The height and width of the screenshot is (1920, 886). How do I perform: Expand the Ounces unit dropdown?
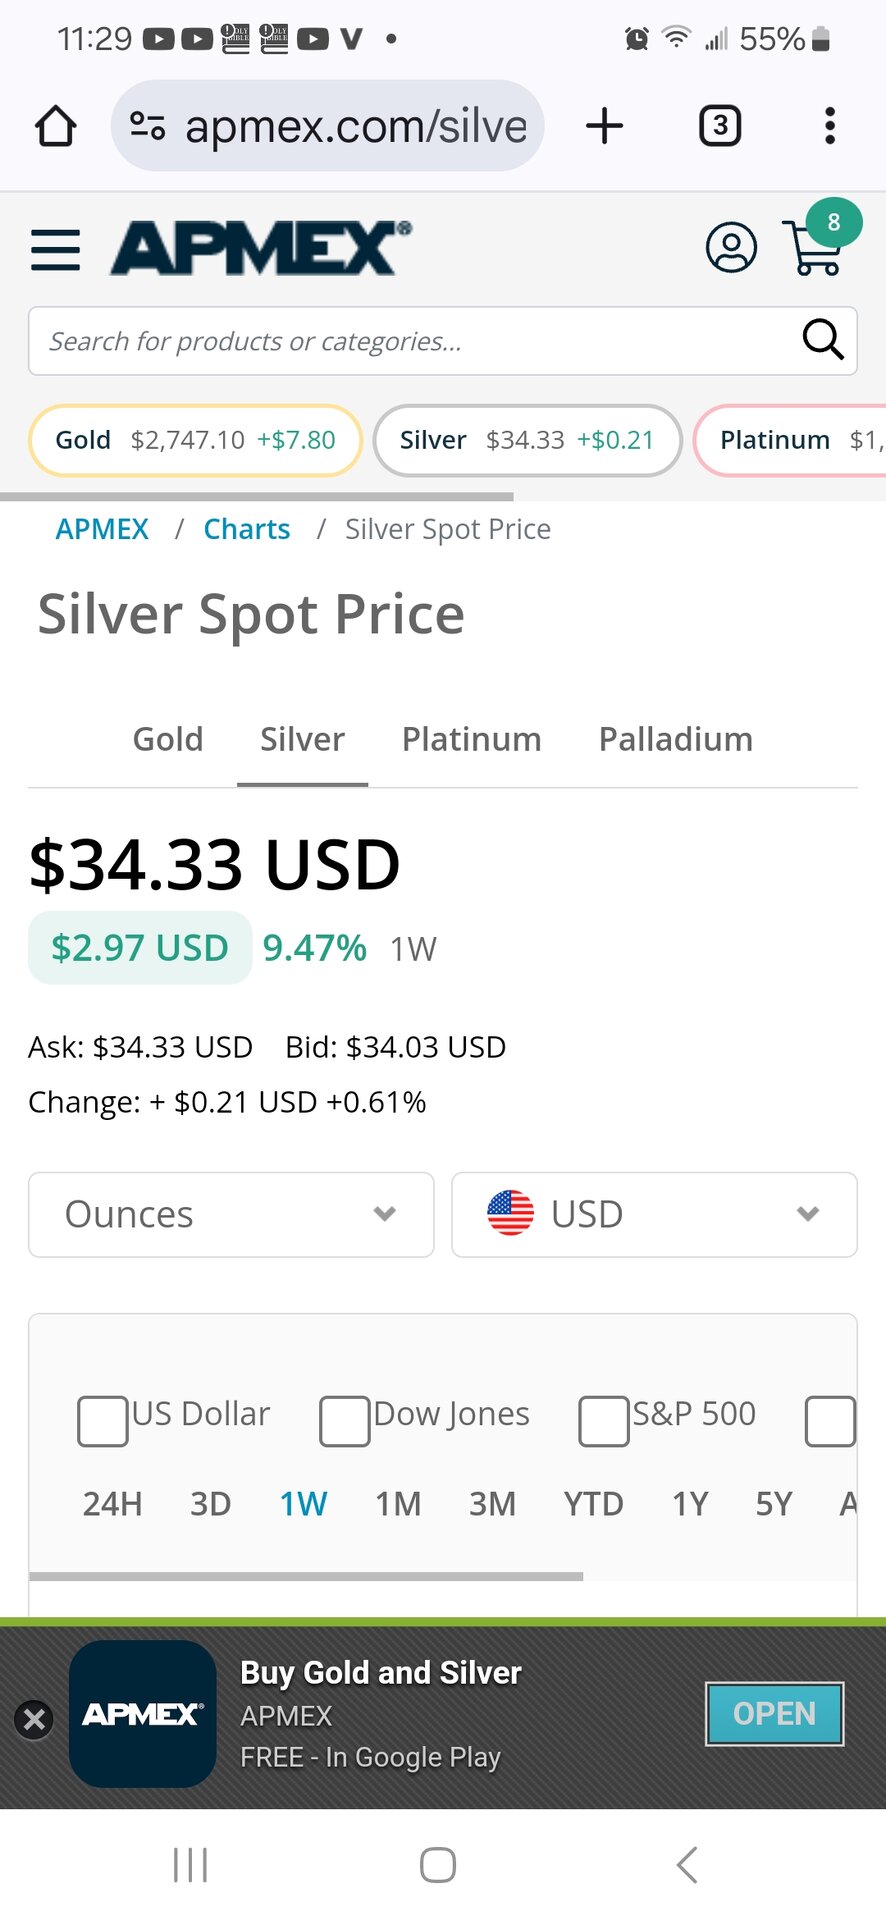(231, 1214)
